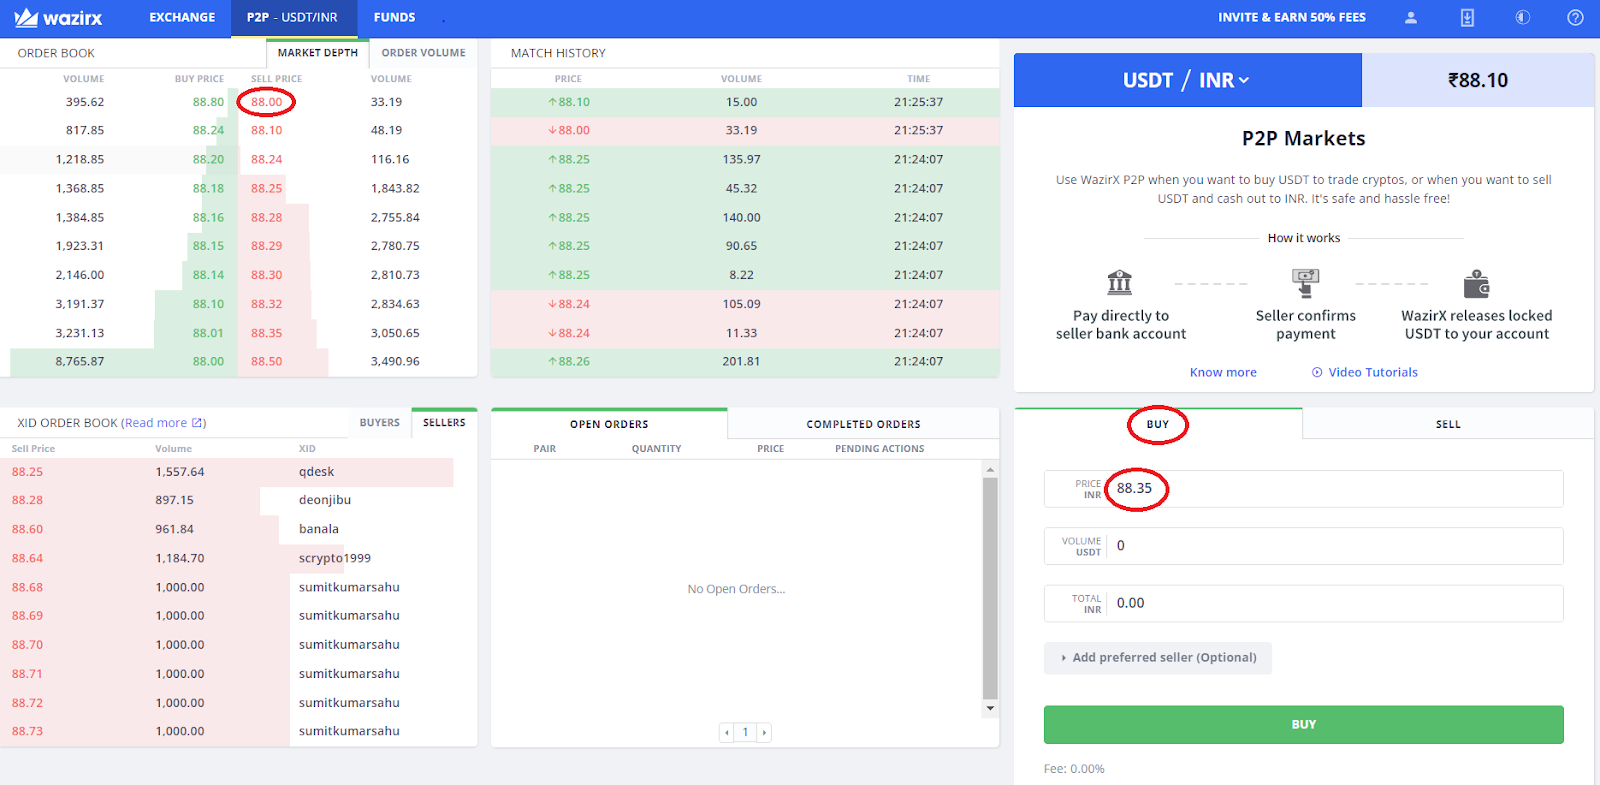Open the EXCHANGE menu
The height and width of the screenshot is (785, 1600).
pos(182,18)
